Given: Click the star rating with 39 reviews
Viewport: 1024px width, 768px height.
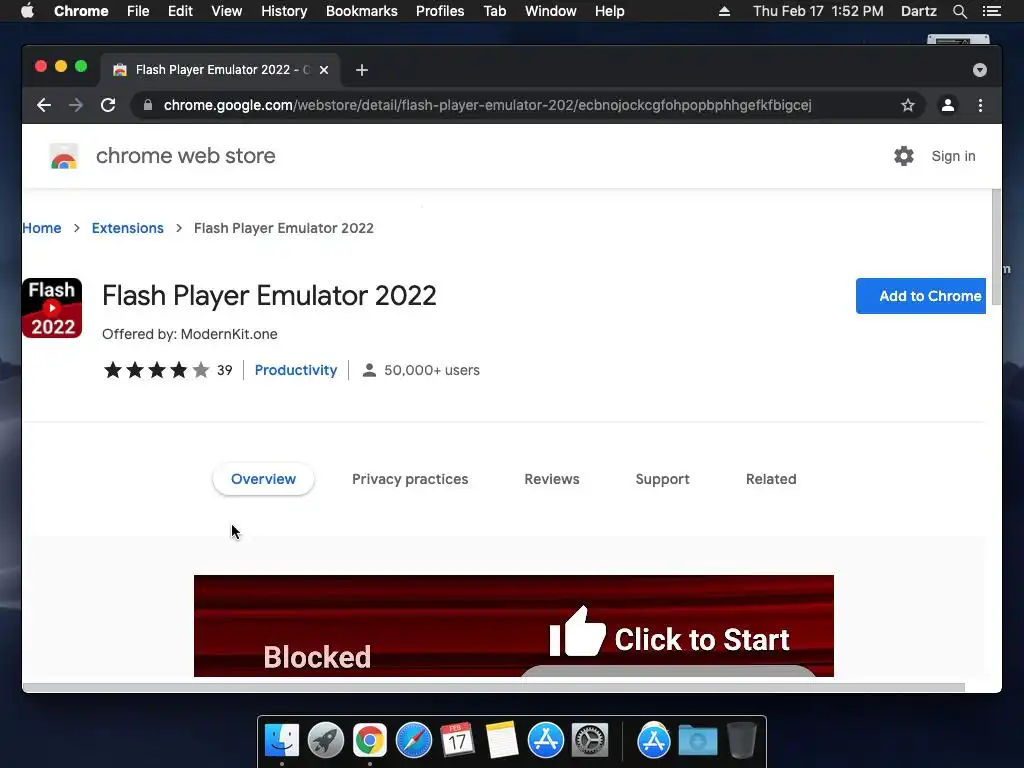Looking at the screenshot, I should pyautogui.click(x=167, y=370).
